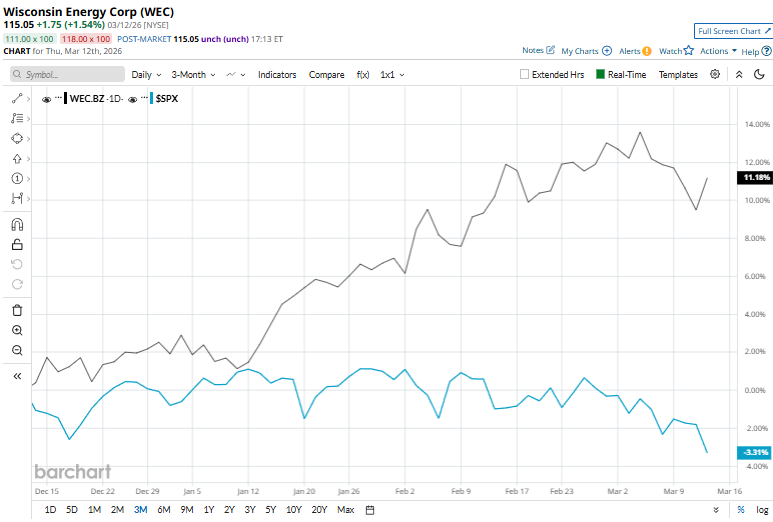Zoom out with the magnifier minus icon
Image resolution: width=773 pixels, height=522 pixels.
point(17,350)
